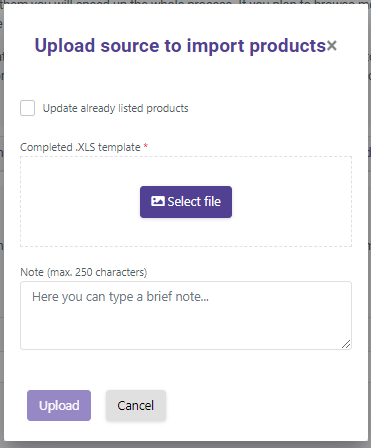The image size is (371, 448).
Task: Cancel the product import dialog
Action: coord(136,405)
